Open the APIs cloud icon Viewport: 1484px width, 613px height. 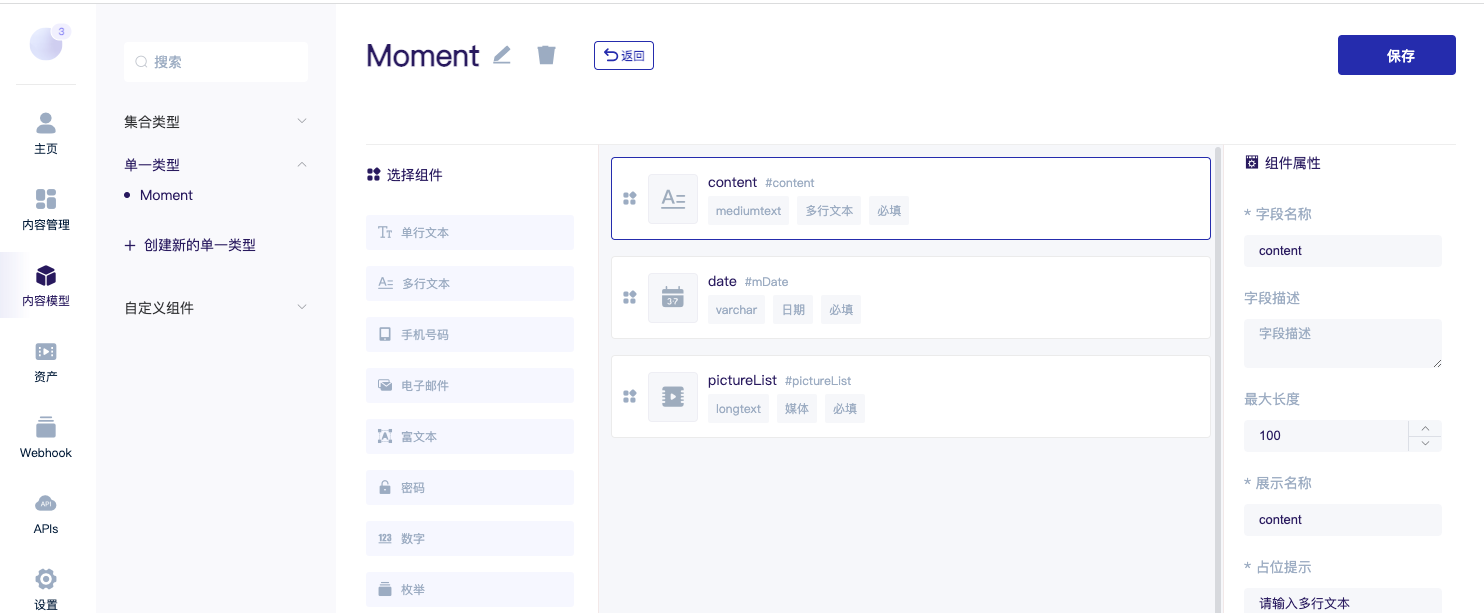[x=46, y=503]
